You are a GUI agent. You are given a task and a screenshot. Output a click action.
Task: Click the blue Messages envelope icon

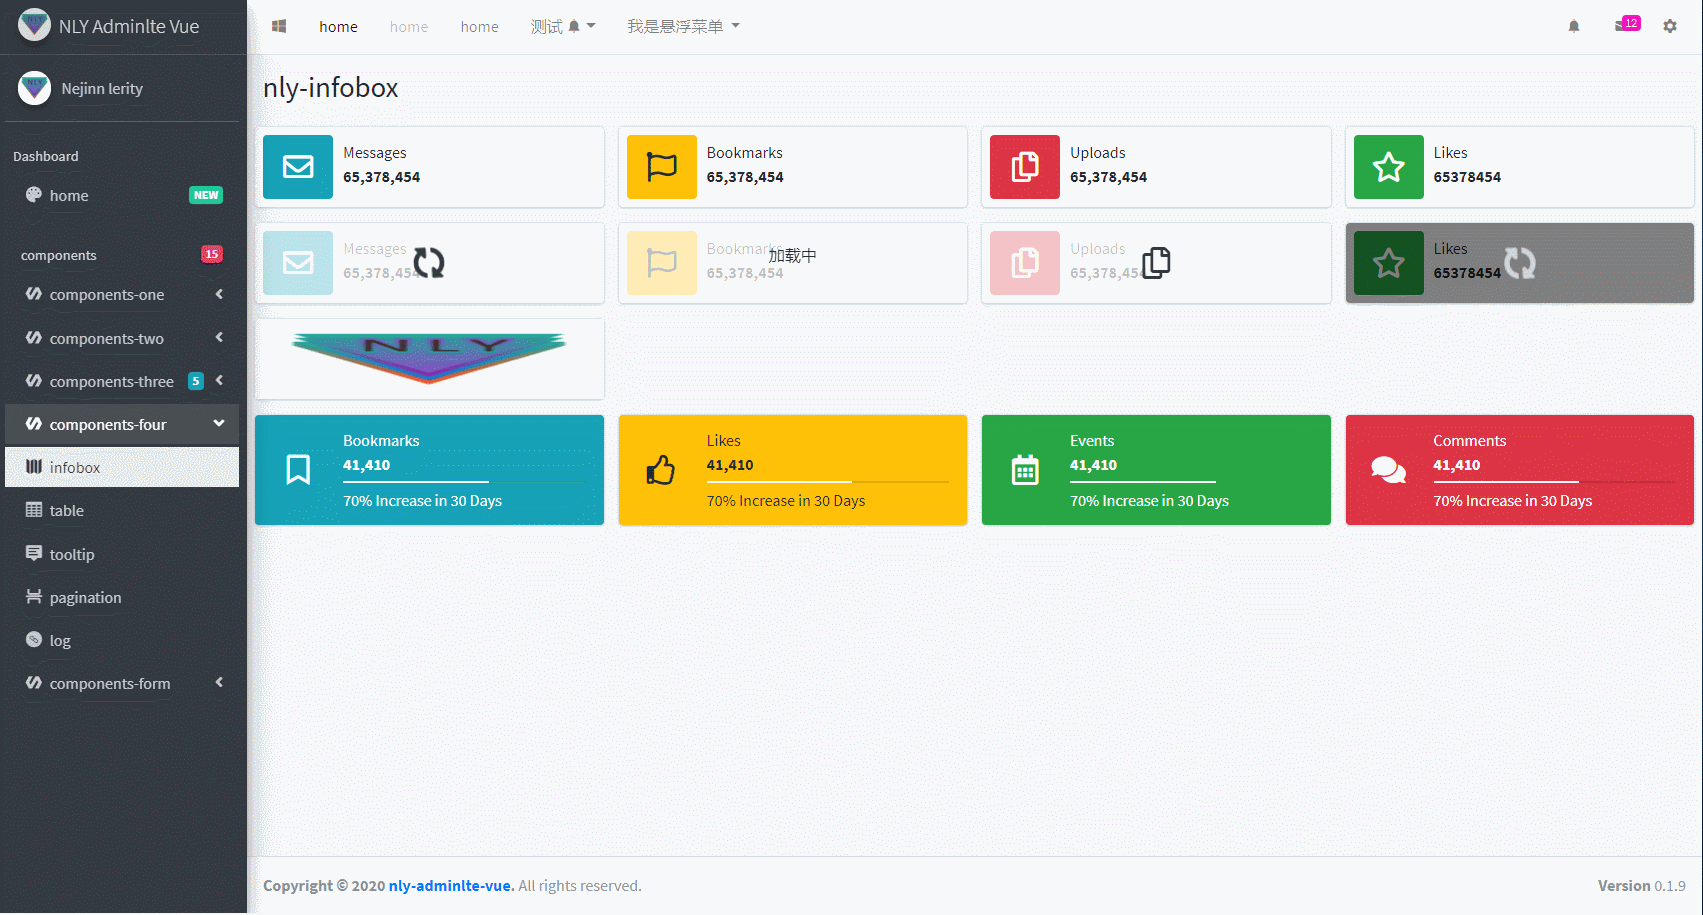298,167
